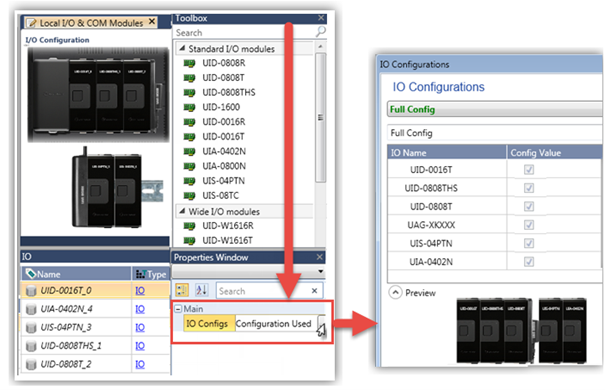Screen dimensions: 605x390
Task: Collapse the Wide I/O modules group
Action: tap(182, 211)
